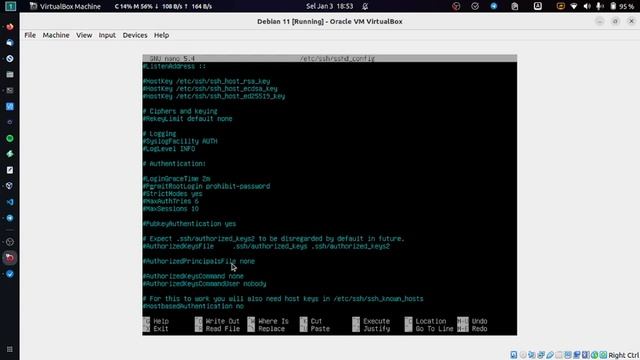Click the CPU execution status icon
Viewport: 640px width, 360px height.
click(586, 355)
